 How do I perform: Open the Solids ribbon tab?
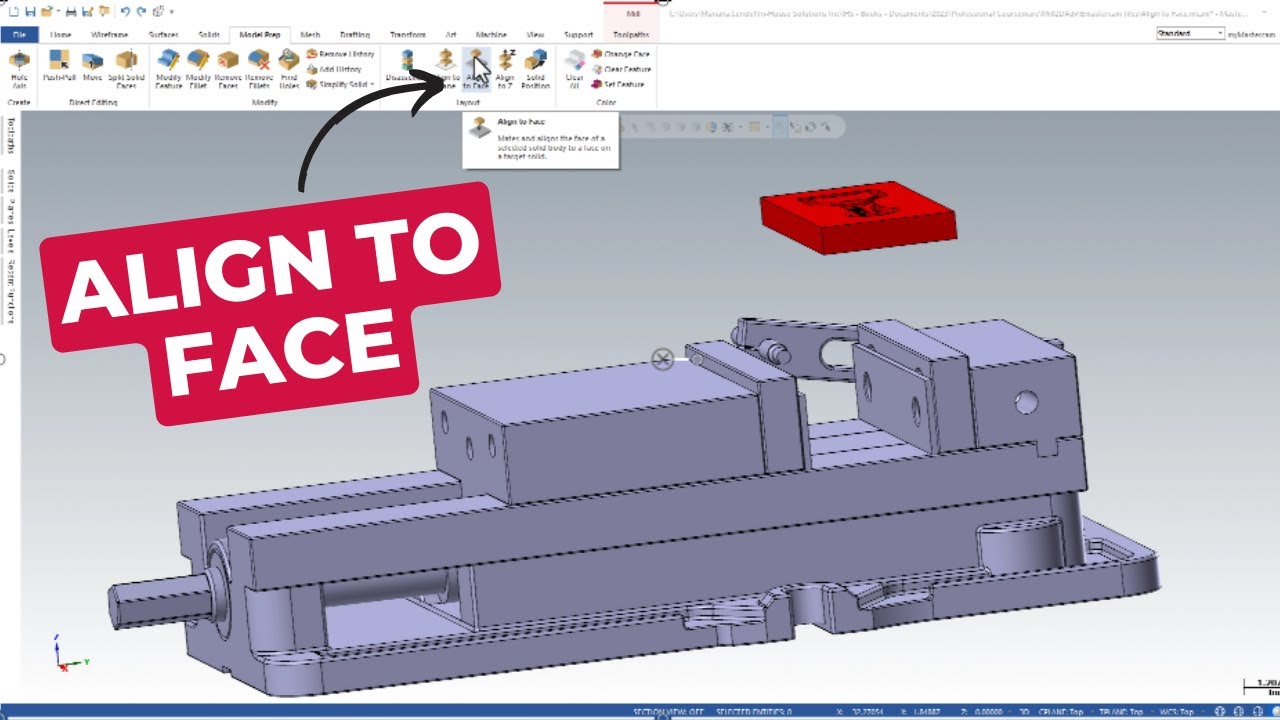(x=207, y=34)
